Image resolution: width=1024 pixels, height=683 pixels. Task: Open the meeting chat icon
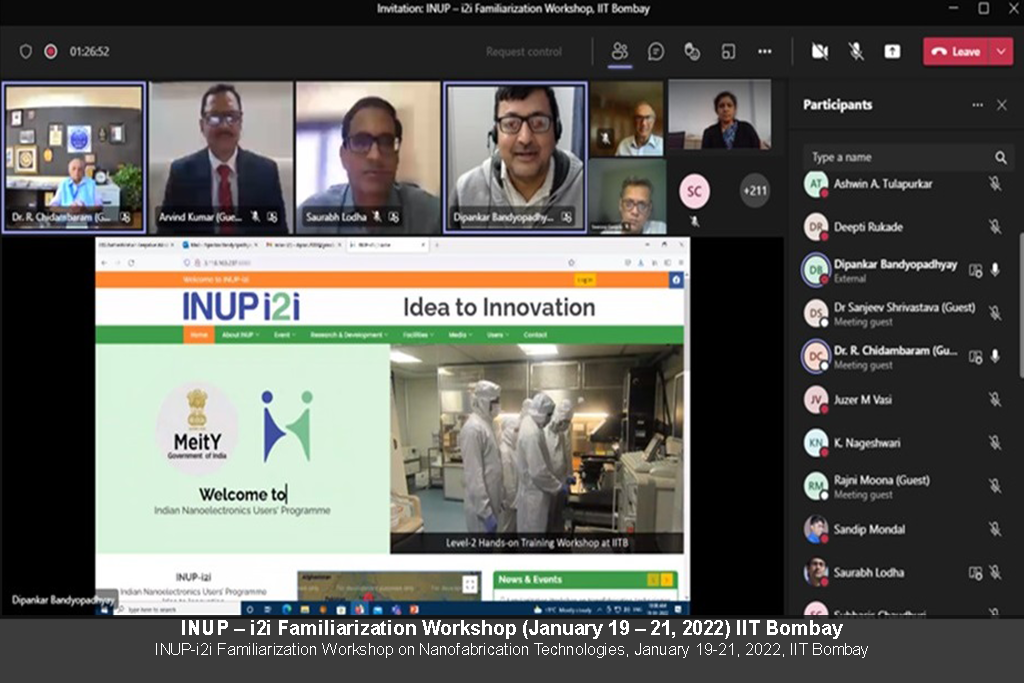click(656, 51)
